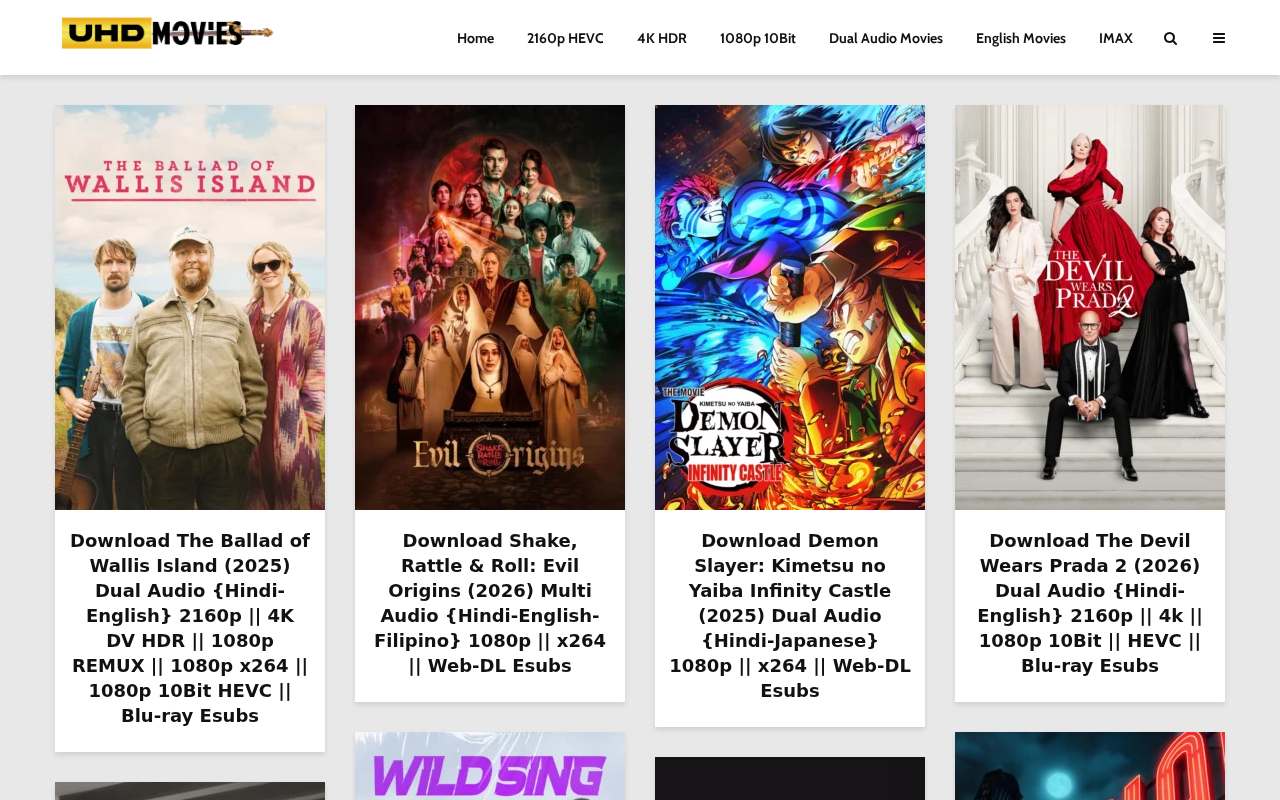Open the IMAX category
The image size is (1280, 800).
1116,38
